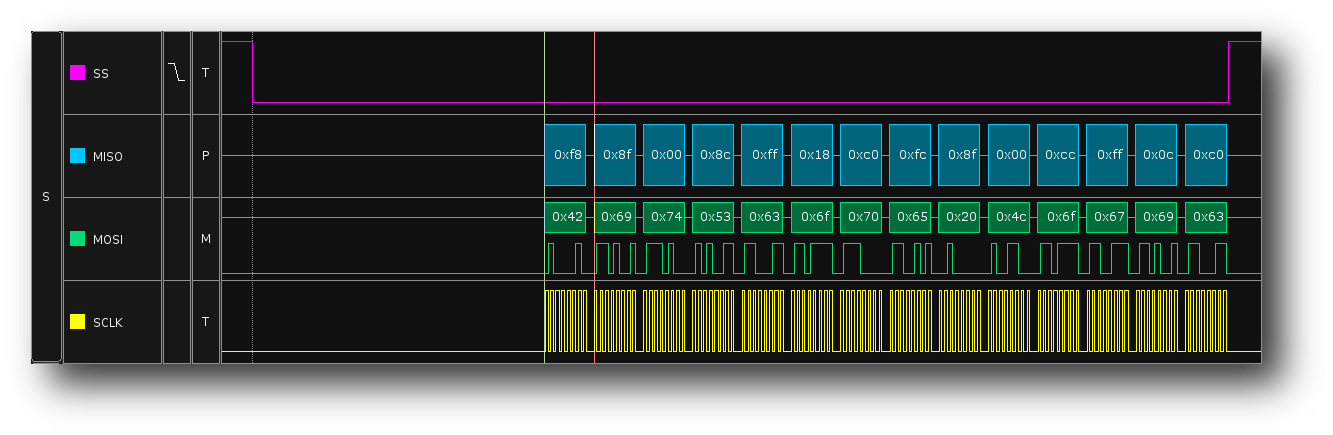Click the MOSI decoded byte 0x42
This screenshot has height=435, width=1333.
click(566, 217)
